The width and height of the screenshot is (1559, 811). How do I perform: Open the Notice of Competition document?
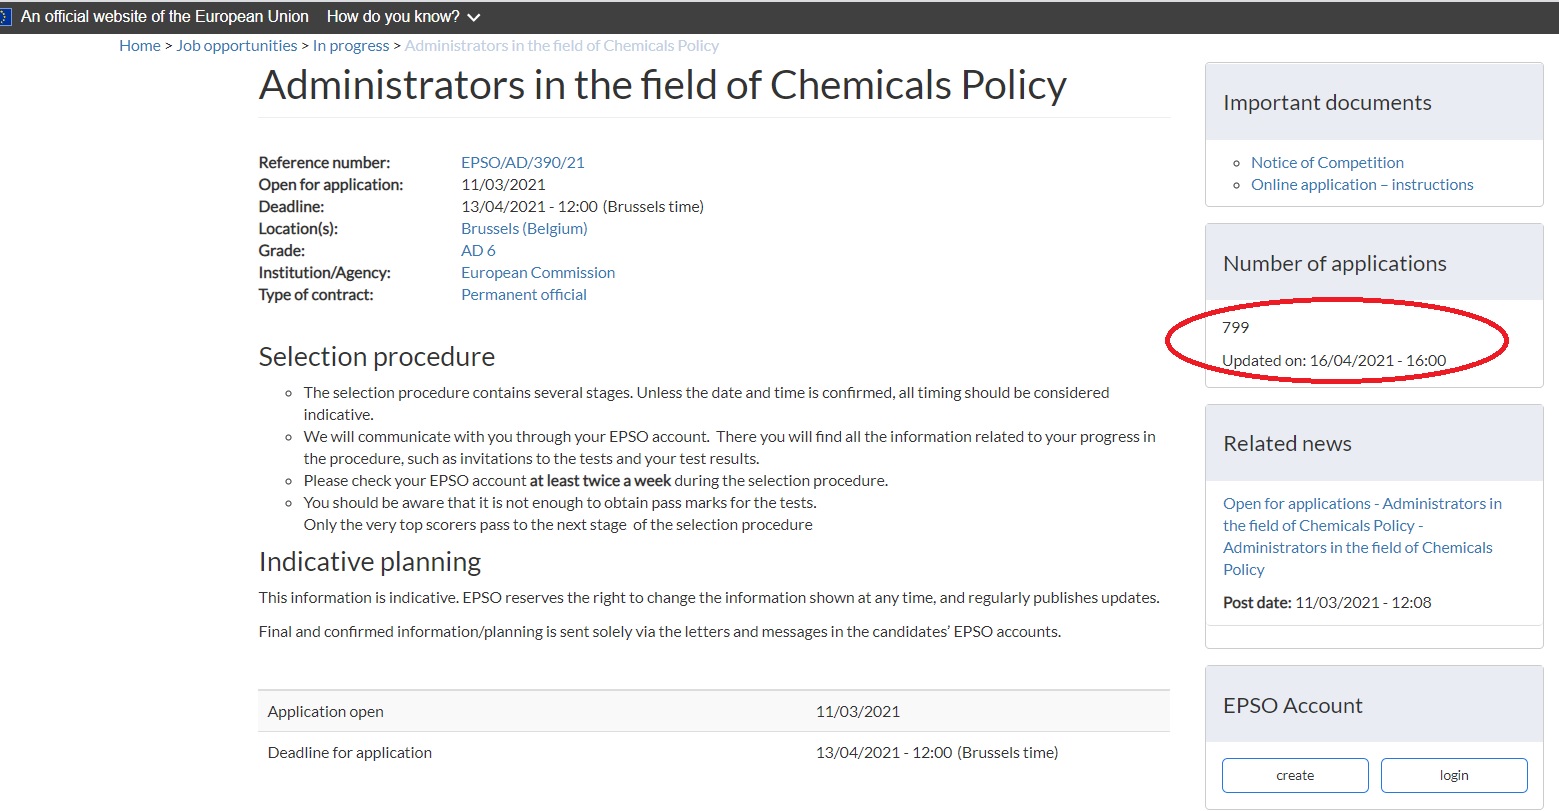(1327, 162)
